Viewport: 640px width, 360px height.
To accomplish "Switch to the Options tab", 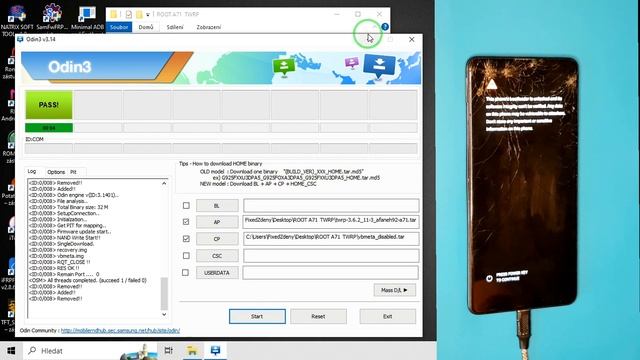I will coord(56,172).
